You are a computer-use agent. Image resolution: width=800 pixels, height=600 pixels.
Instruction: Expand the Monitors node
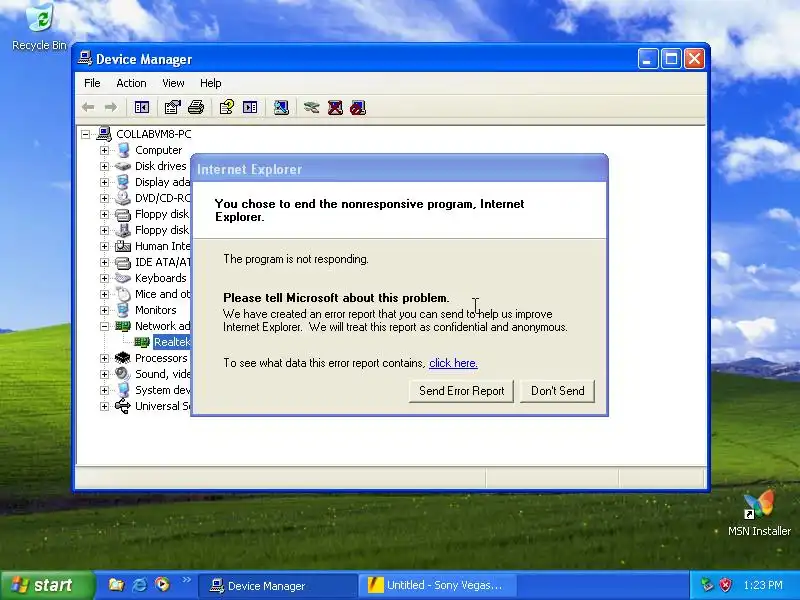click(104, 310)
